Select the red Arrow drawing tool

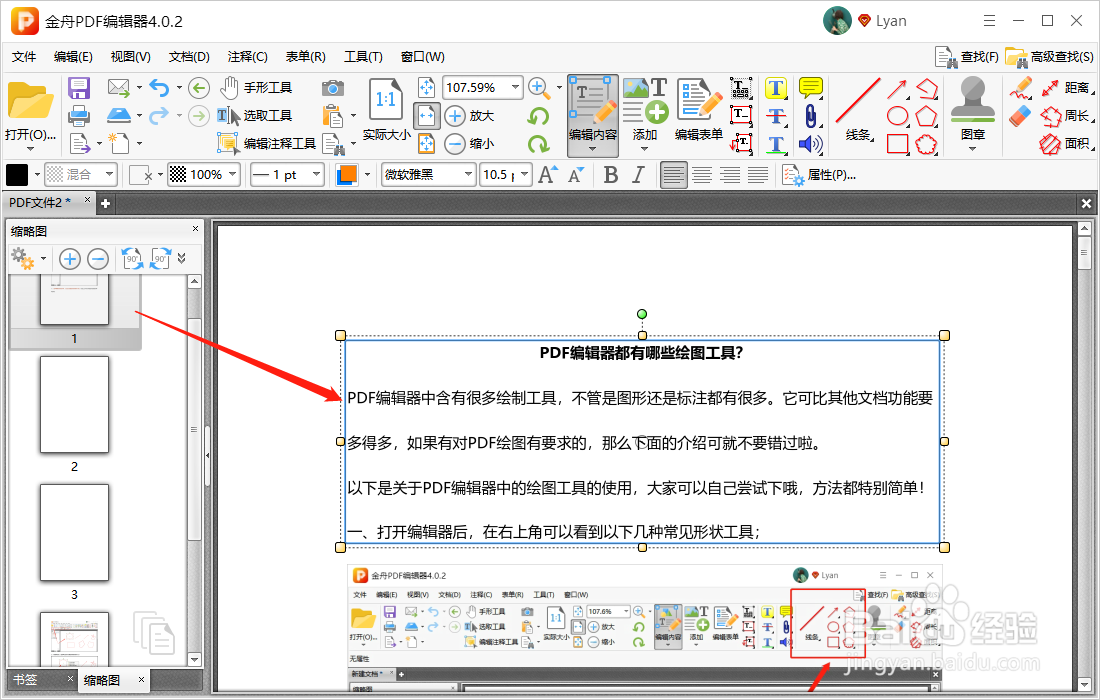point(897,88)
